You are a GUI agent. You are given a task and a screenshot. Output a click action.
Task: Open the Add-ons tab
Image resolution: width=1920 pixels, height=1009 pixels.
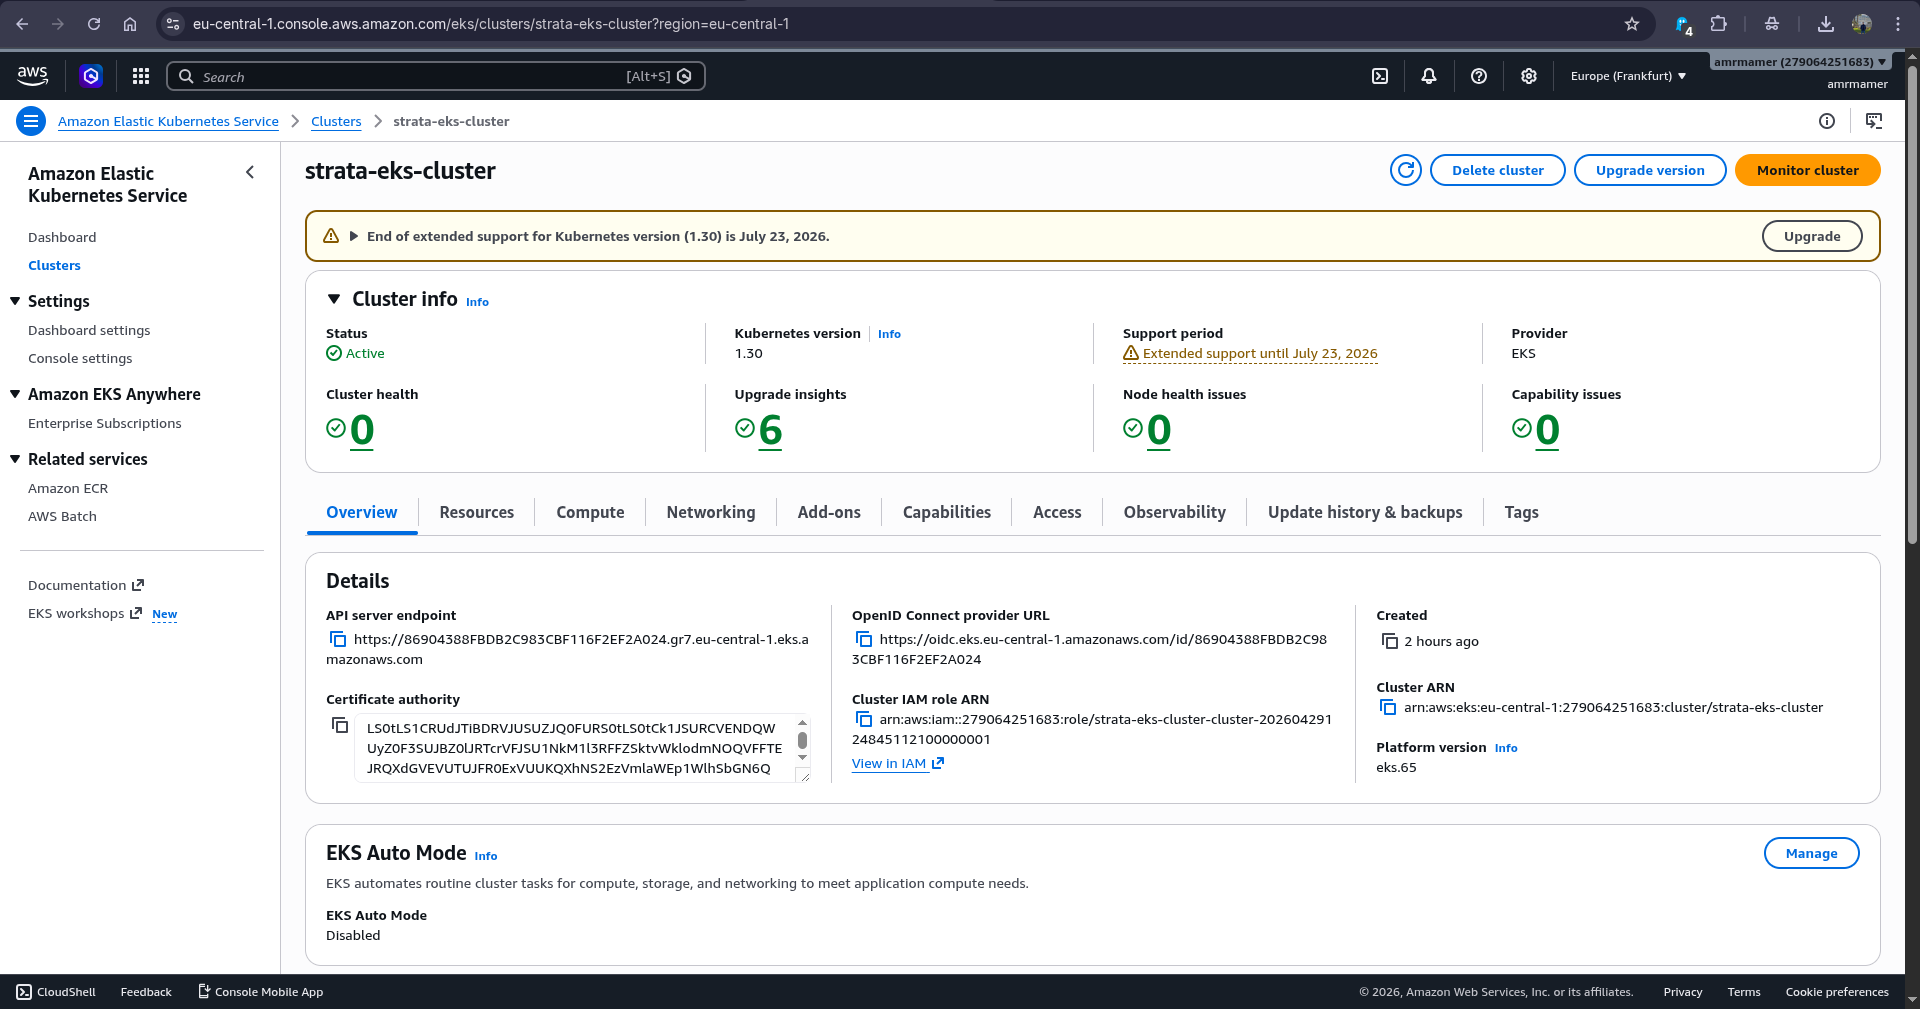coord(829,512)
